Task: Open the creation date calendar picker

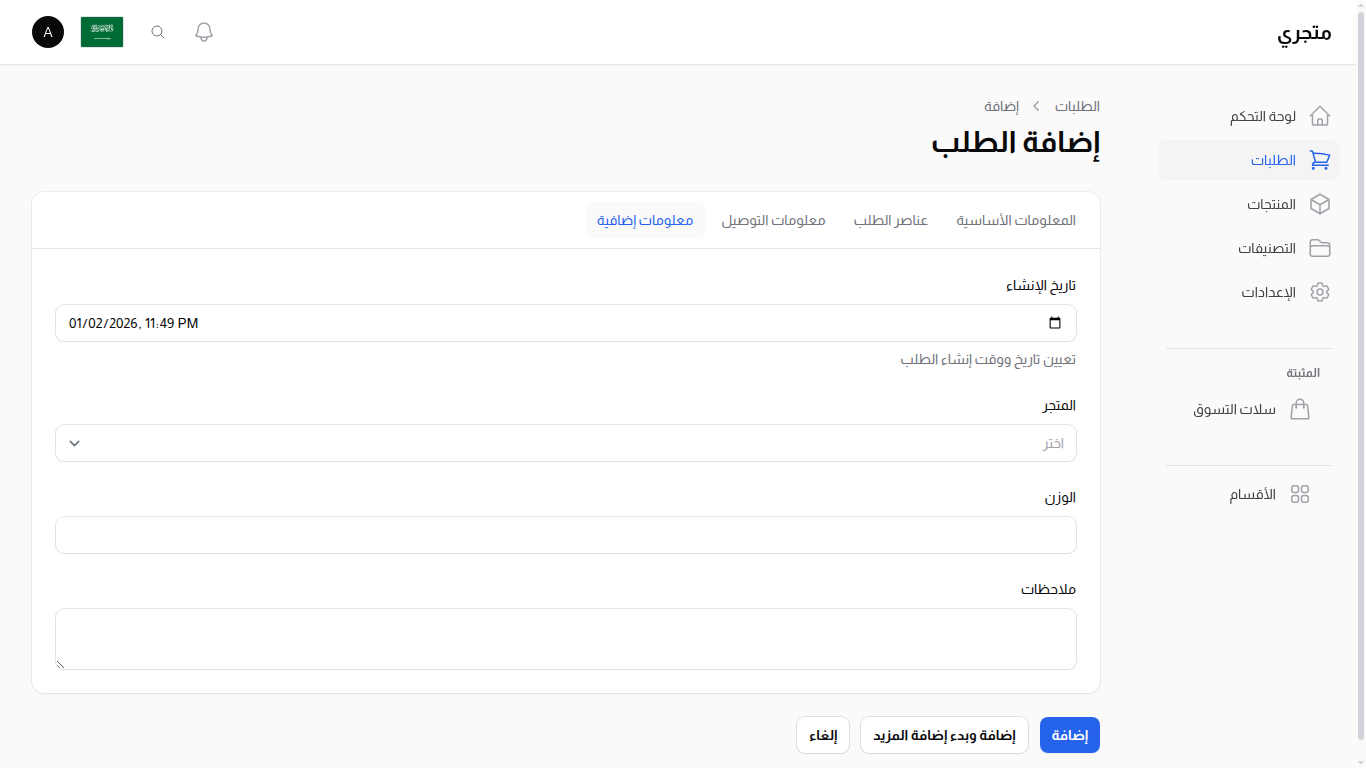Action: pos(1054,323)
